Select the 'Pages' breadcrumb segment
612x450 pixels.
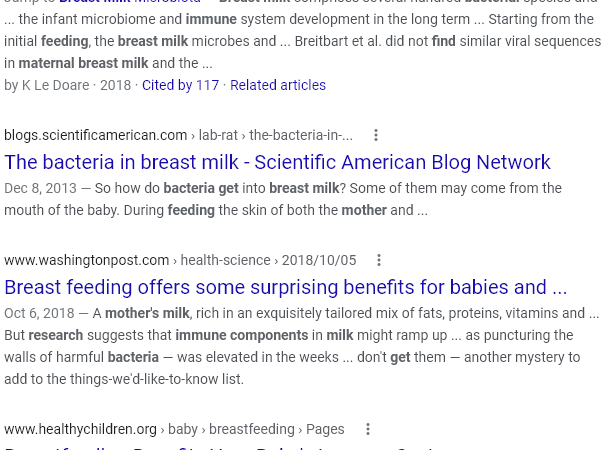325,429
